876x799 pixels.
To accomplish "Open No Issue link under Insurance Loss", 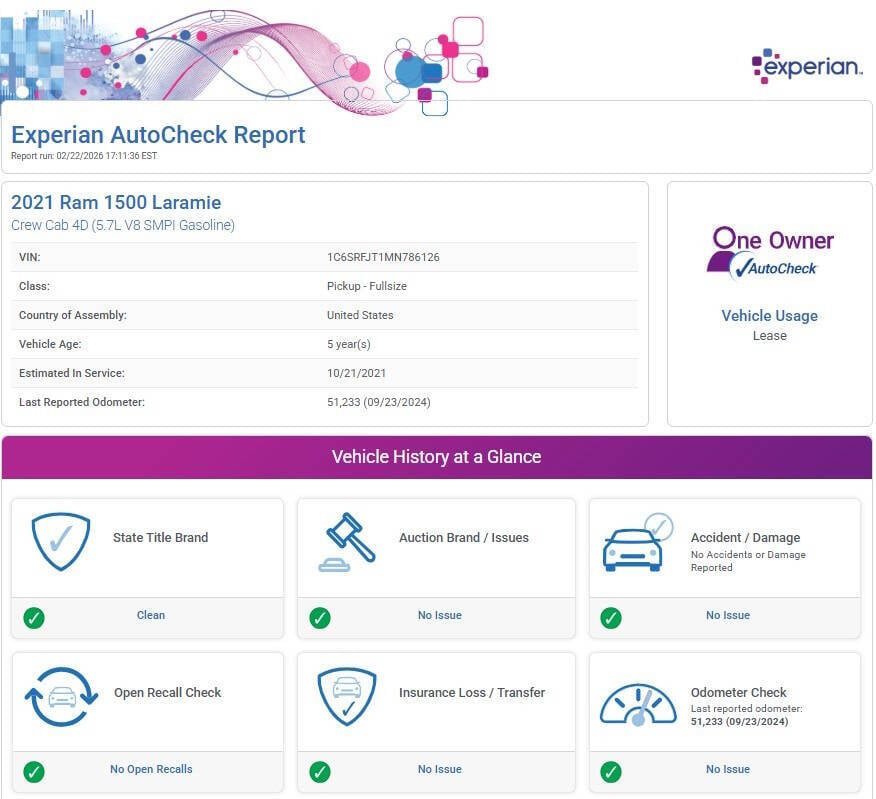I will 440,769.
